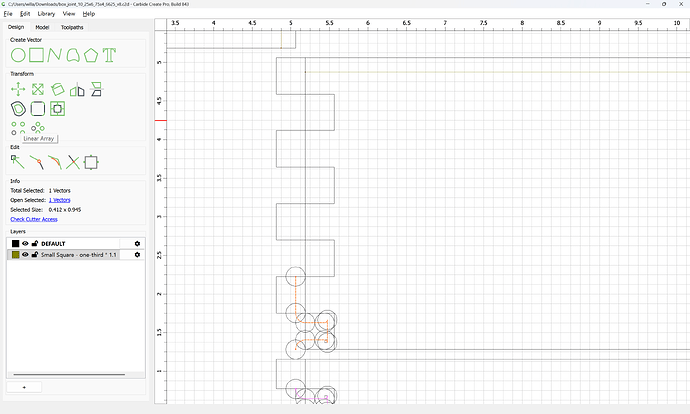Switch to the Toolpaths tab
690x414 pixels.
pos(72,27)
